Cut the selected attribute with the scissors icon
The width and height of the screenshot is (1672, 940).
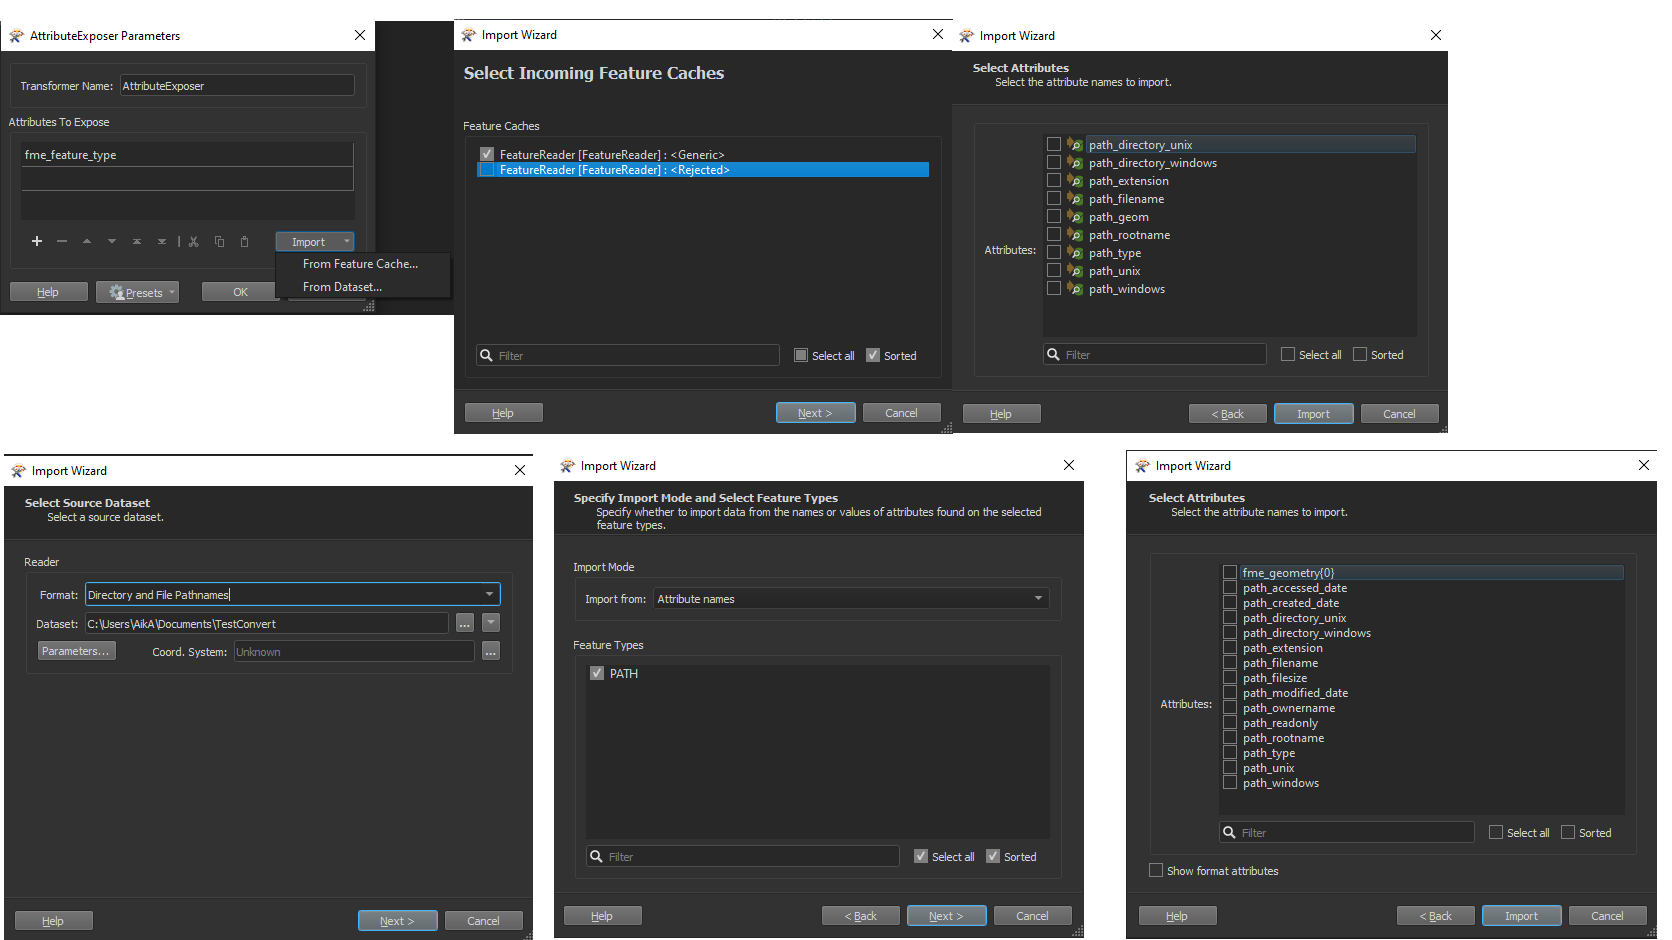[194, 241]
